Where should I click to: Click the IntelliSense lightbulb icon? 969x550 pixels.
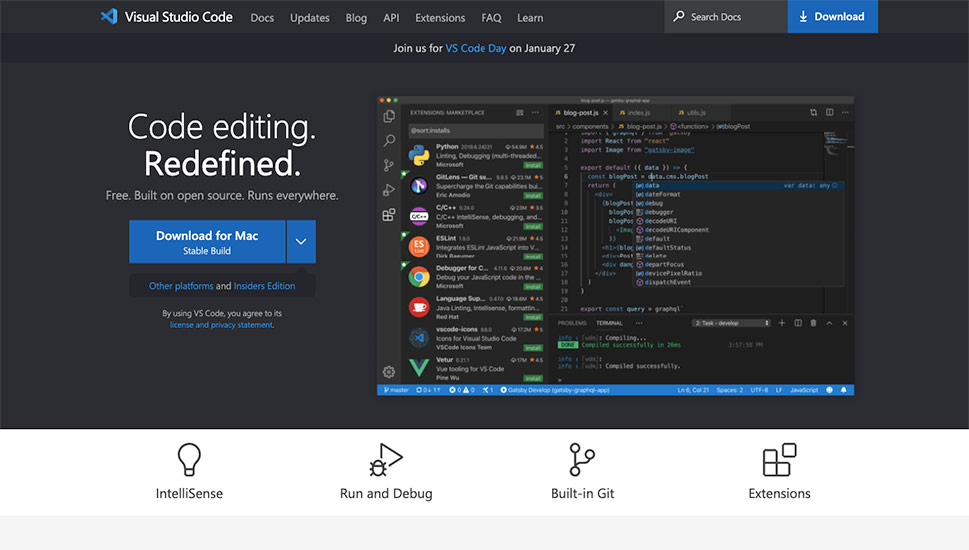click(189, 460)
